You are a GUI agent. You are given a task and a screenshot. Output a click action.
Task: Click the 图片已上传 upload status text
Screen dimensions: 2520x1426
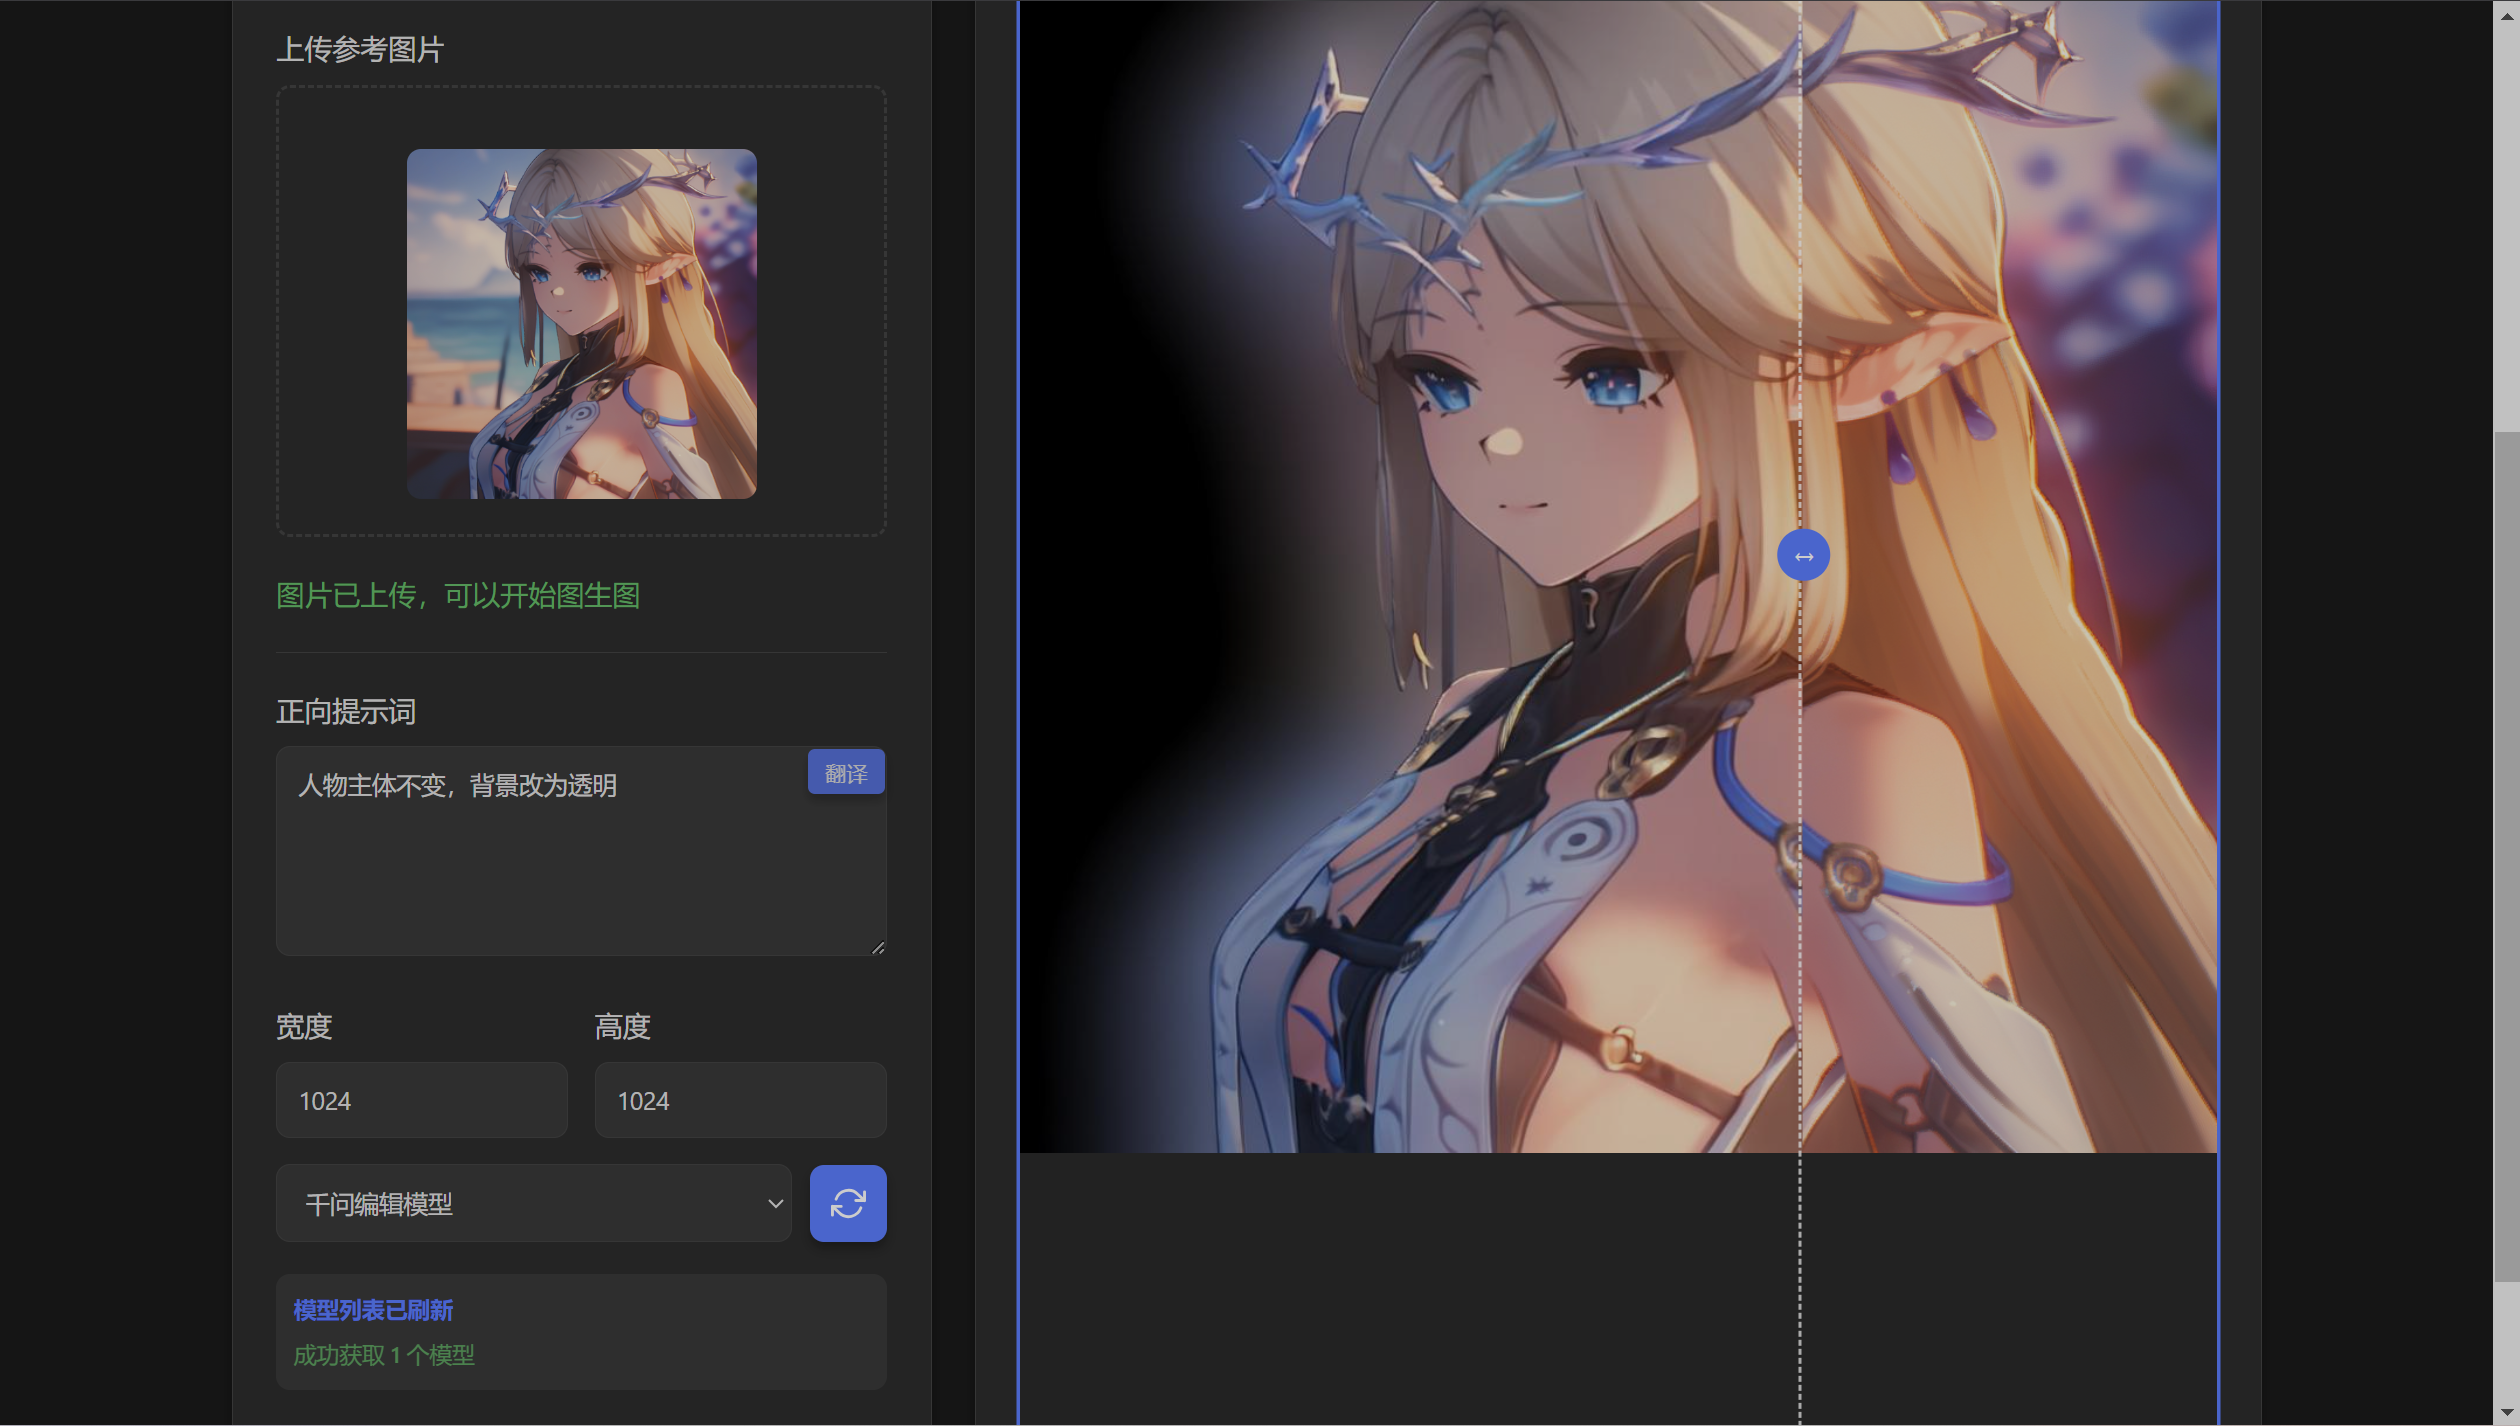[458, 596]
